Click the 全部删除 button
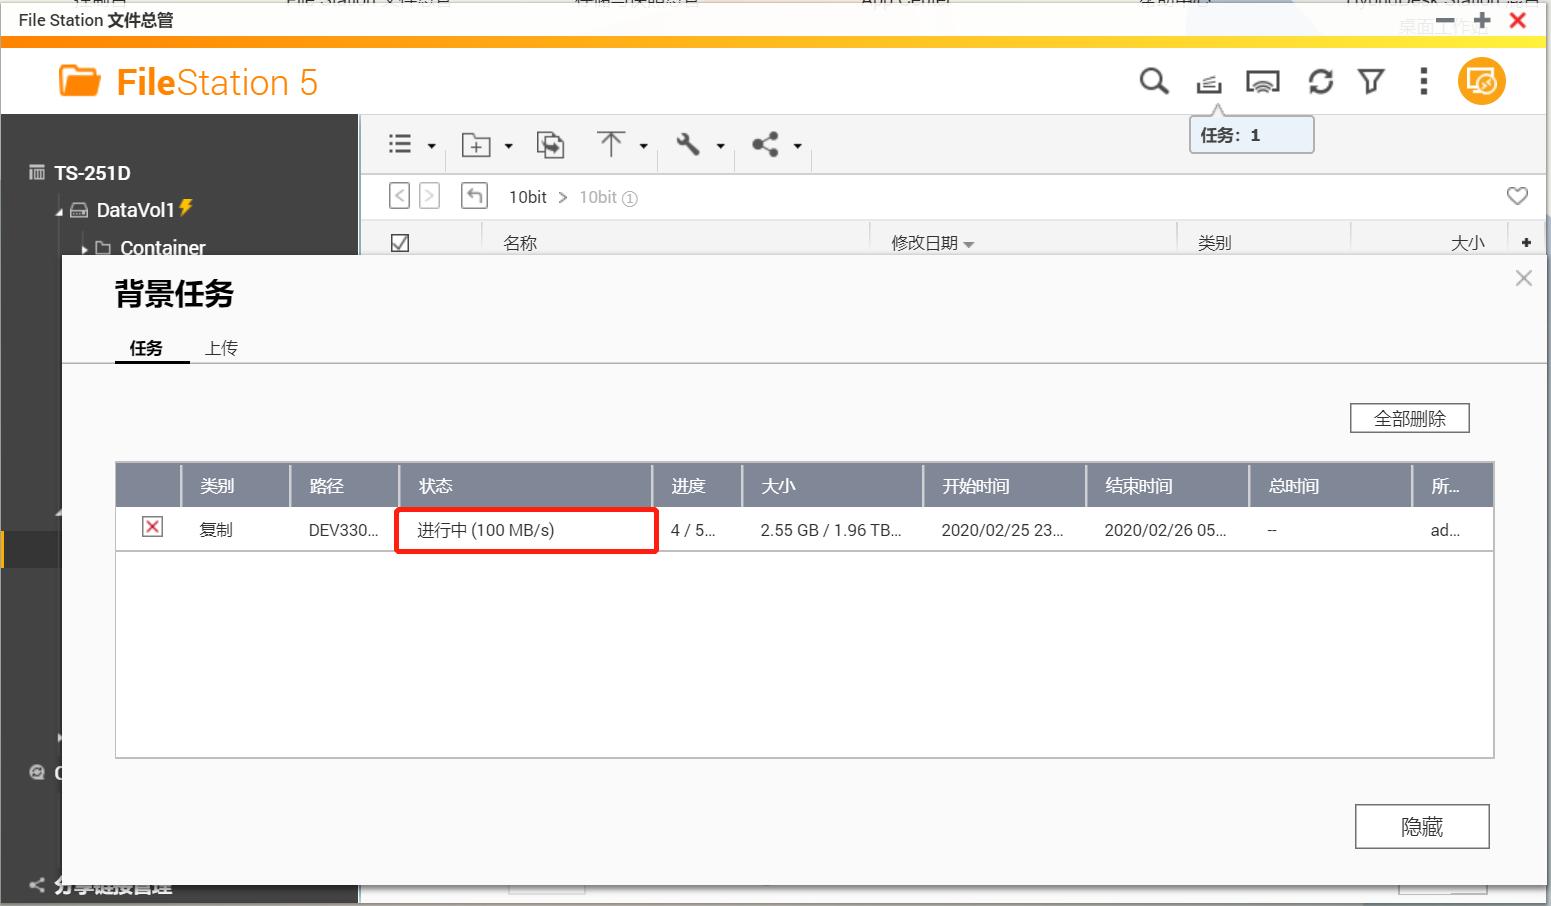1551x906 pixels. tap(1409, 418)
